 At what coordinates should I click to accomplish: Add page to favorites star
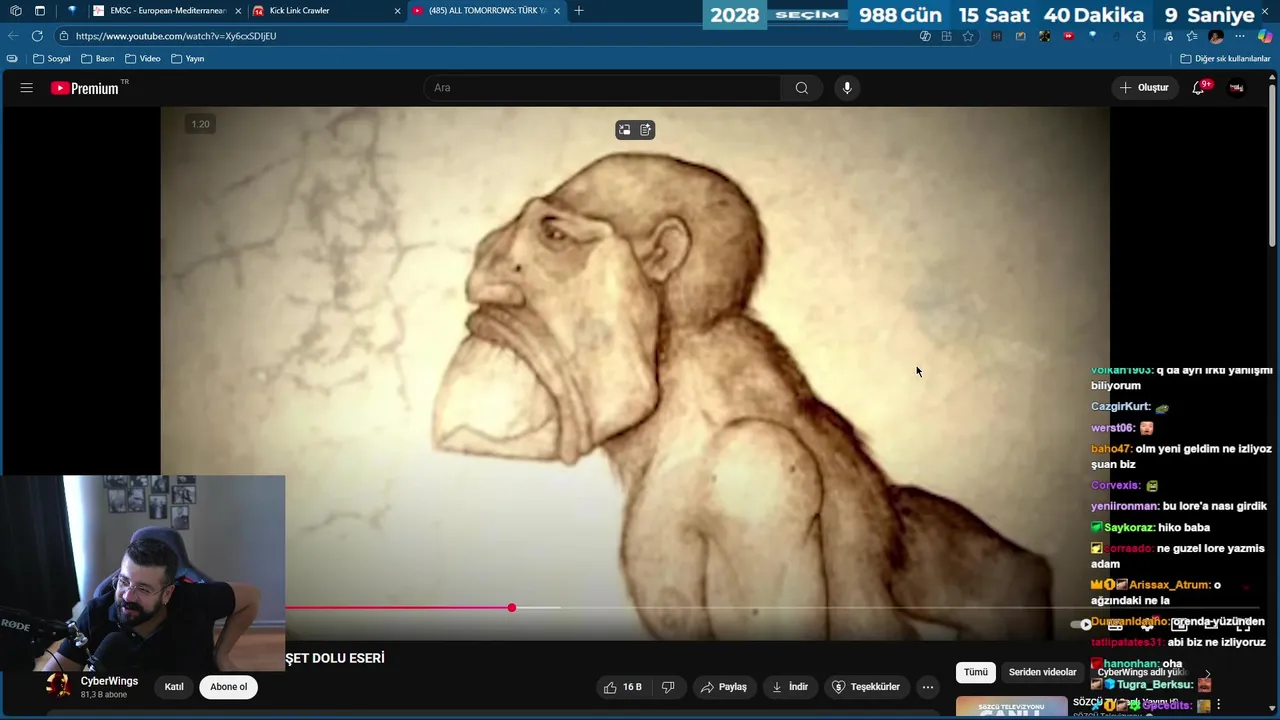(968, 36)
